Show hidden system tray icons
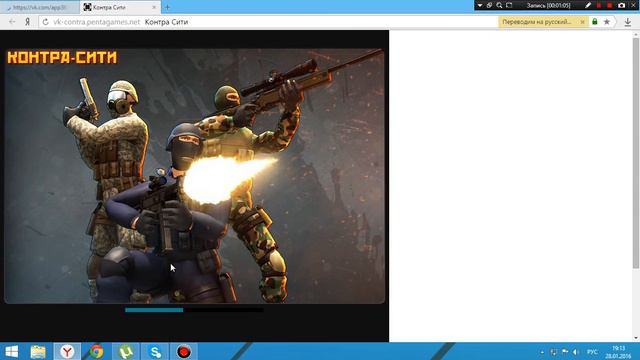This screenshot has height=360, width=640. click(542, 352)
